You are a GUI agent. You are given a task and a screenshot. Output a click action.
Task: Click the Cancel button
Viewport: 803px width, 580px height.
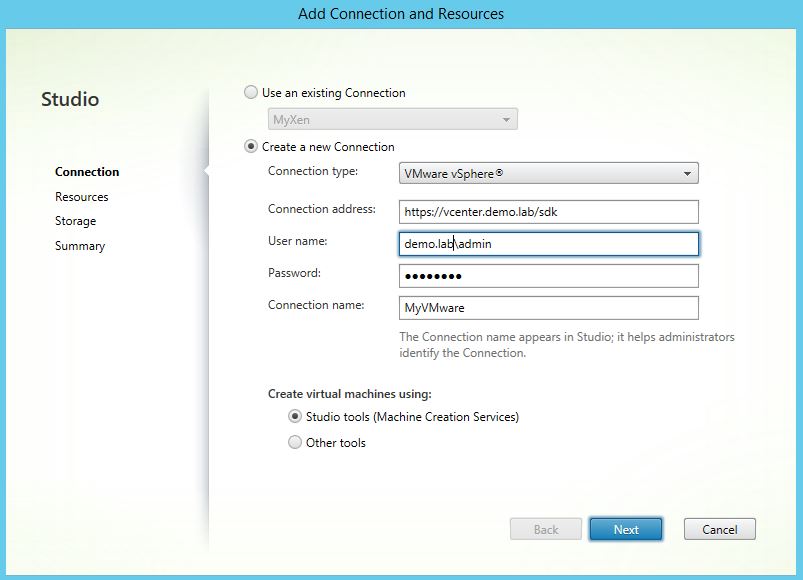click(x=719, y=529)
